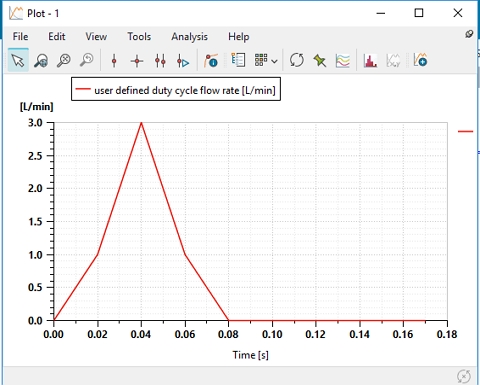Viewport: 480px width, 385px height.
Task: Click the cursor with play arrow icon
Action: (183, 61)
